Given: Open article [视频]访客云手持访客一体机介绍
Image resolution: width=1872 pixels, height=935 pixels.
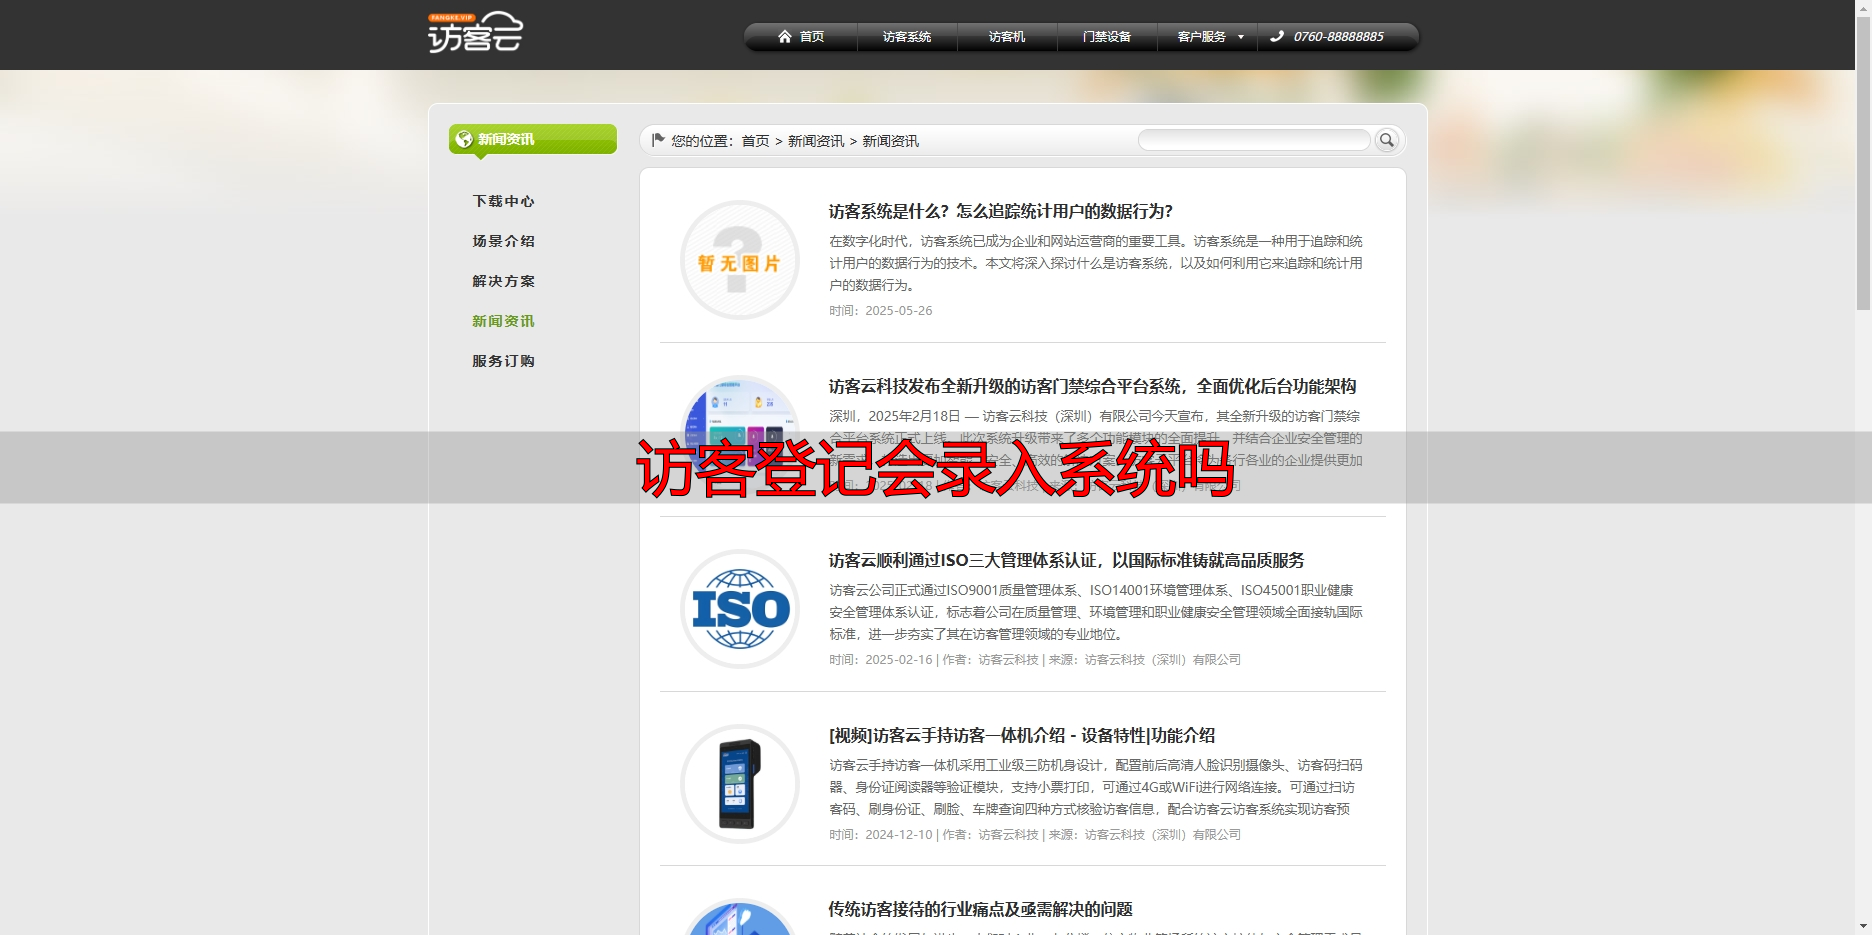Looking at the screenshot, I should click(1022, 735).
